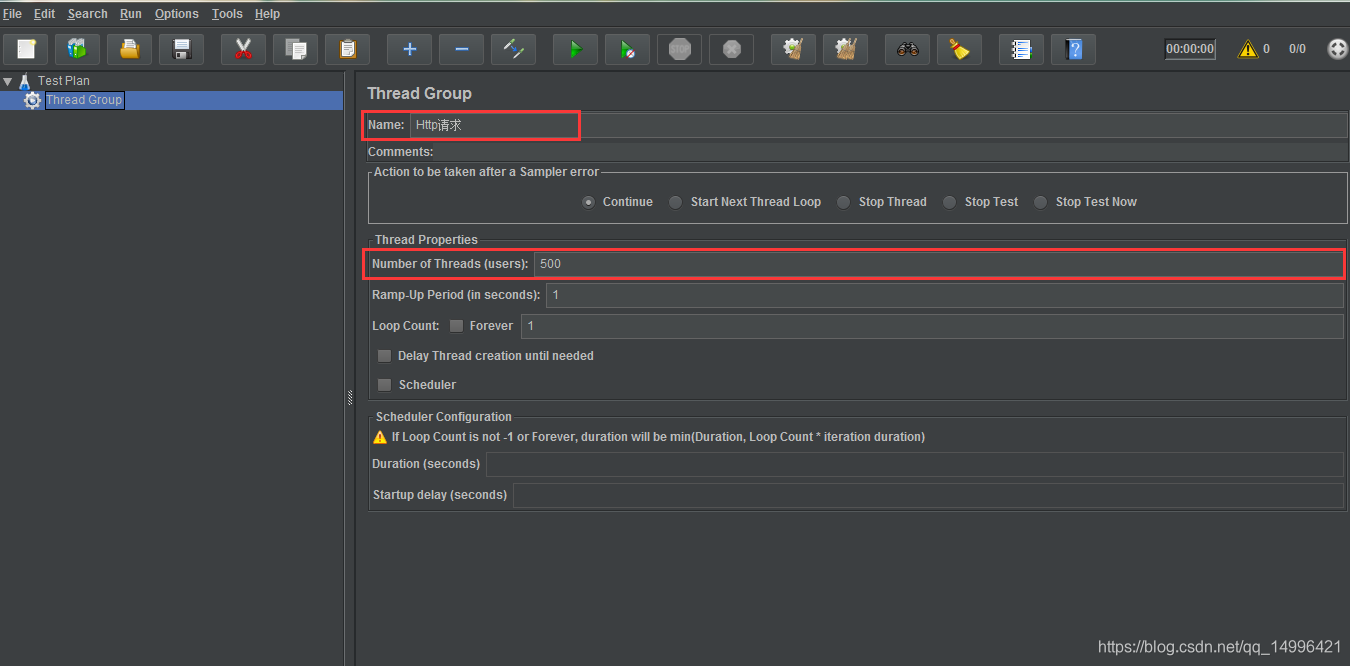Open the Tools menu
The image size is (1350, 666).
point(227,14)
